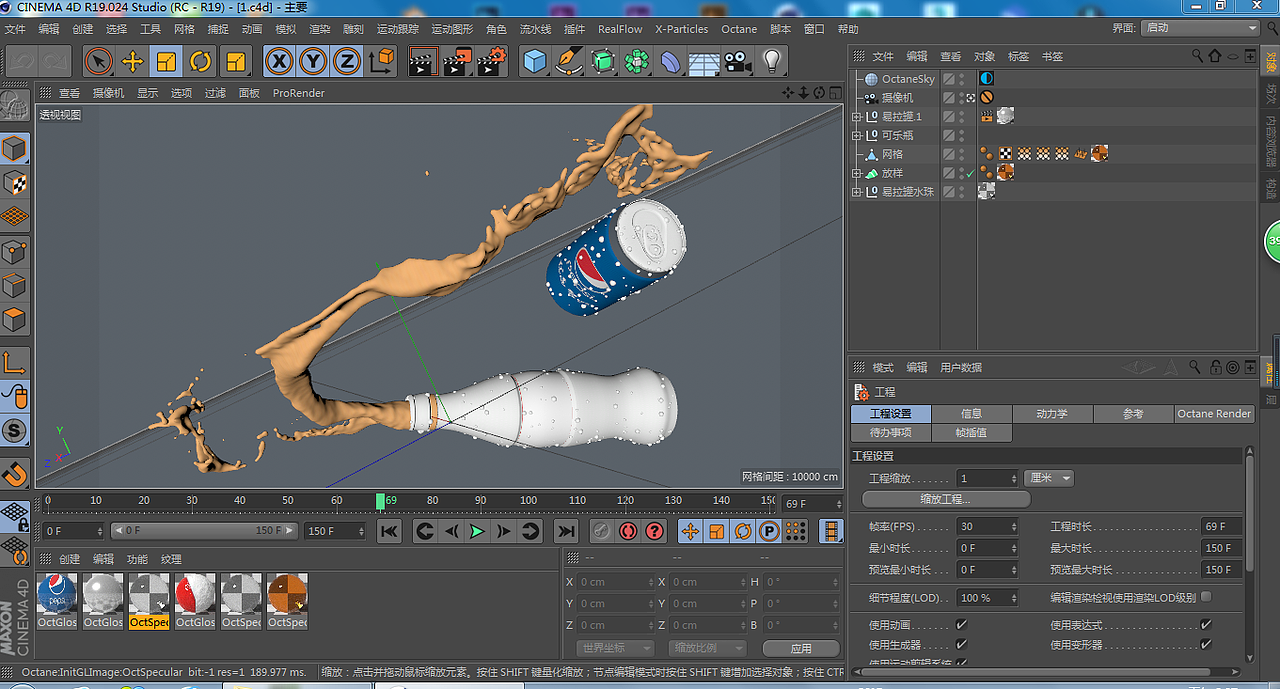
Task: Toggle Z axis lock
Action: pyautogui.click(x=347, y=62)
